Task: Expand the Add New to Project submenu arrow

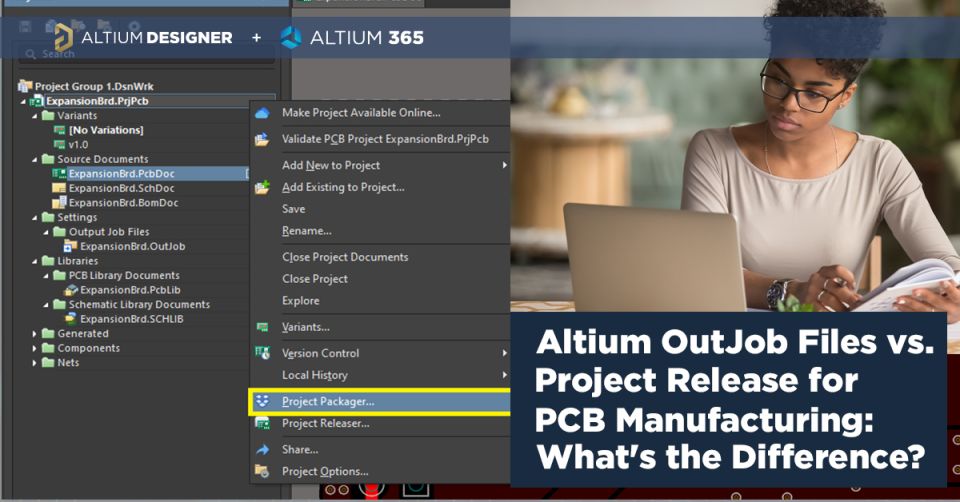Action: pyautogui.click(x=504, y=165)
